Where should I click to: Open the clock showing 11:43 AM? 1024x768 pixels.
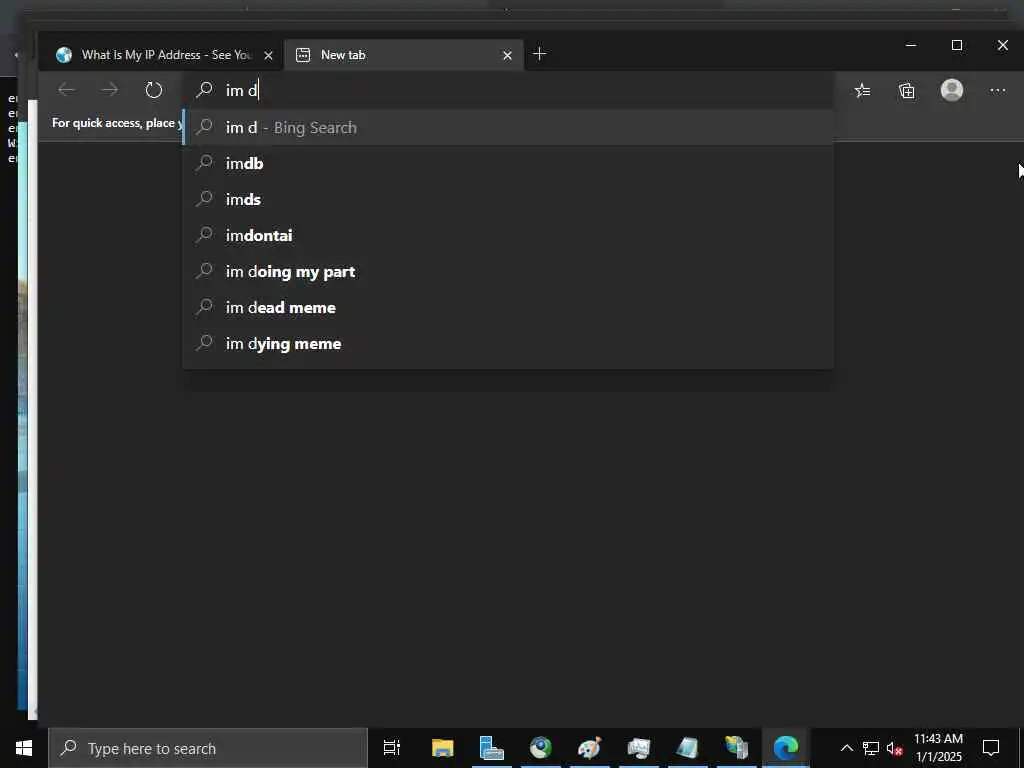click(938, 748)
